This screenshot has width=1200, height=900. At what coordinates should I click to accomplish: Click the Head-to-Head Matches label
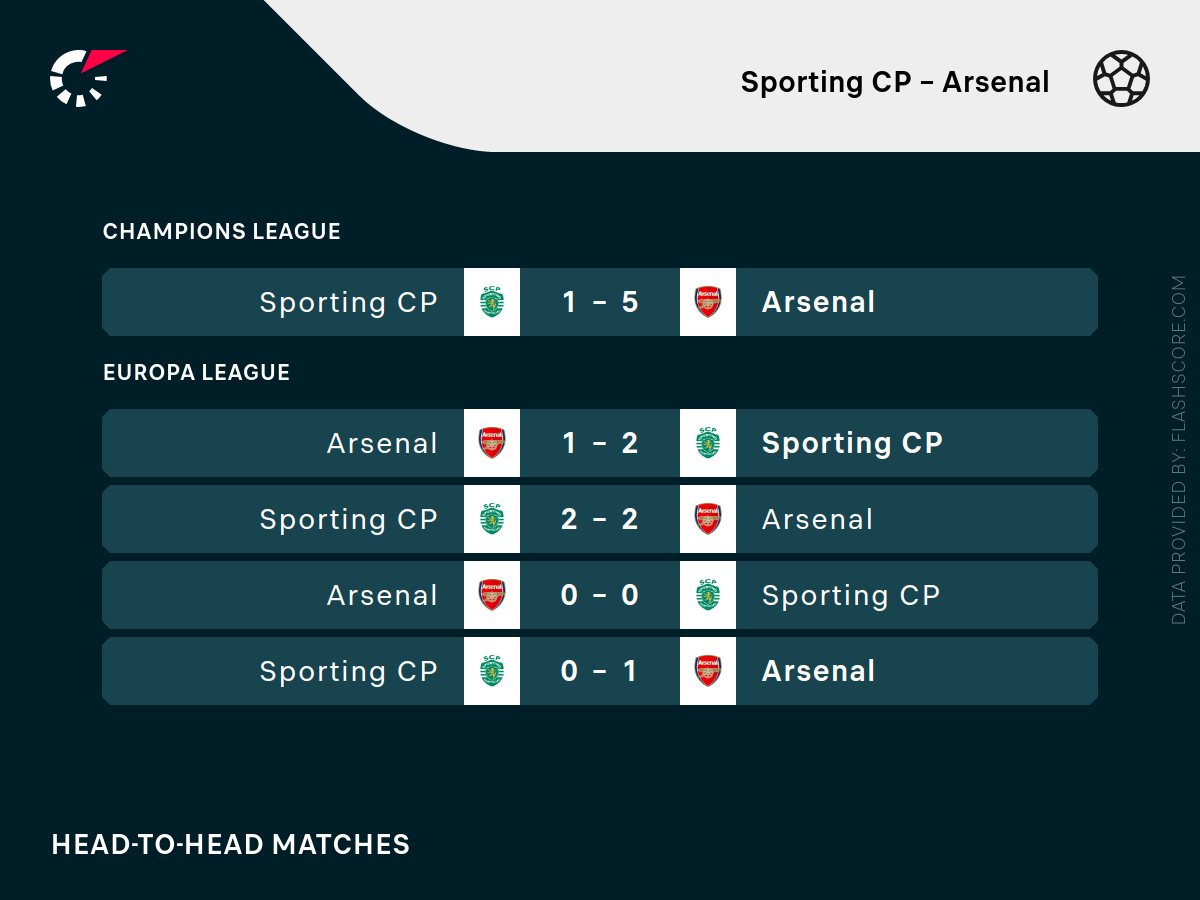pyautogui.click(x=231, y=844)
